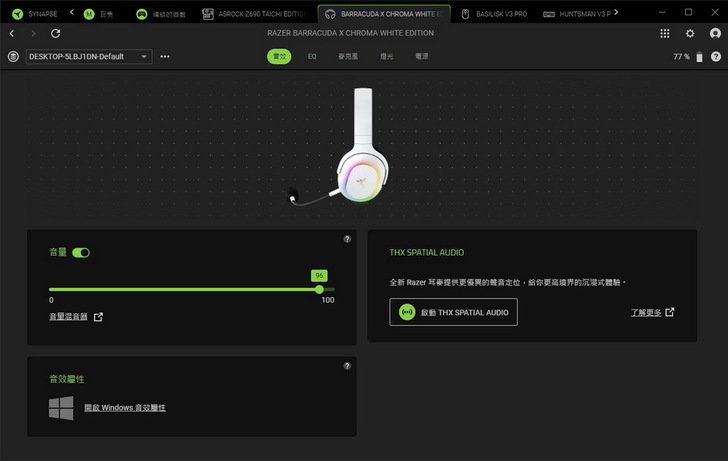Screen dimensions: 728x461
Task: Switch to the EQ tab
Action: (x=312, y=57)
